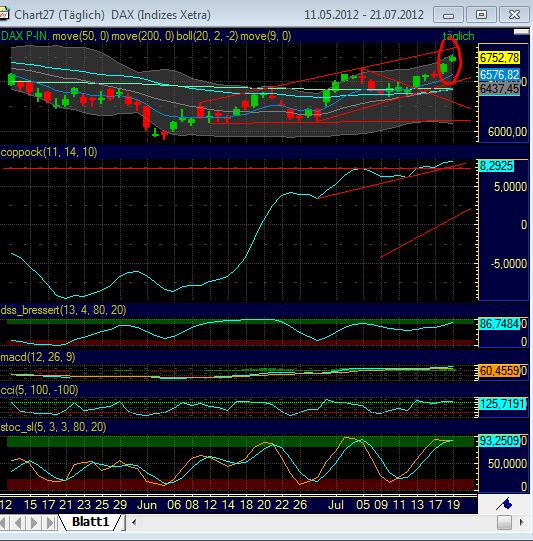Viewport: 533px width, 541px height.
Task: Click the small white splitter handle near täglich
Action: coord(521,32)
